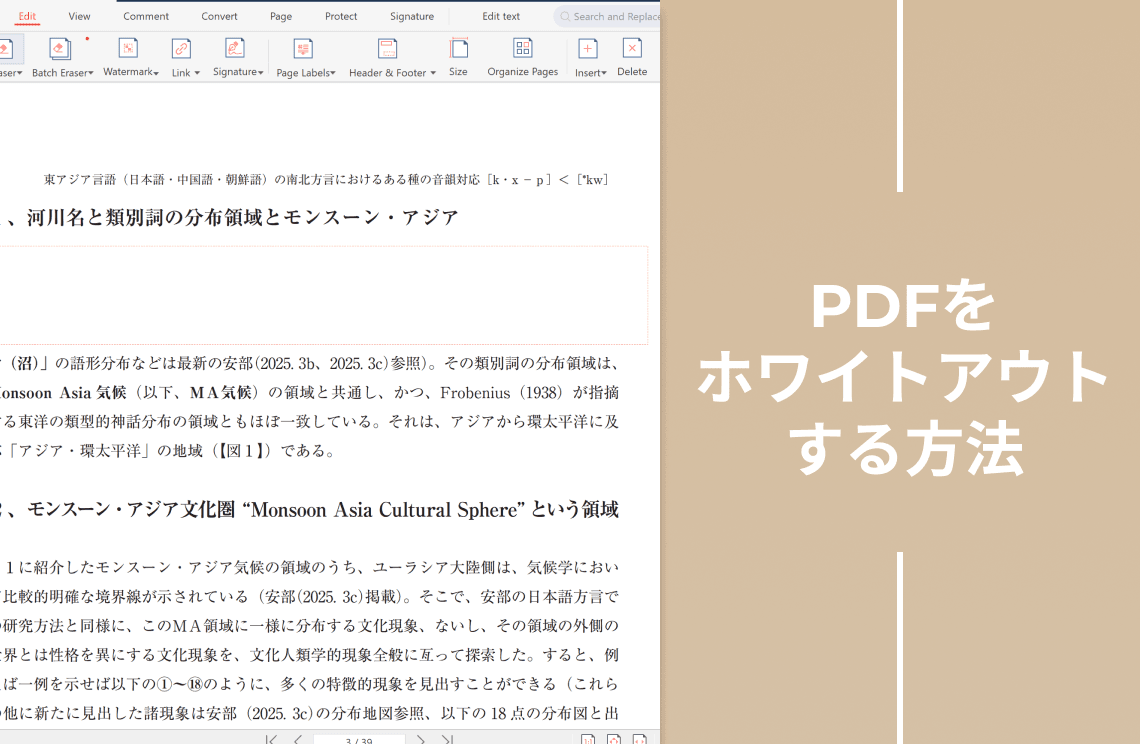Click the Watermark tool icon
The image size is (1140, 744).
tap(128, 49)
